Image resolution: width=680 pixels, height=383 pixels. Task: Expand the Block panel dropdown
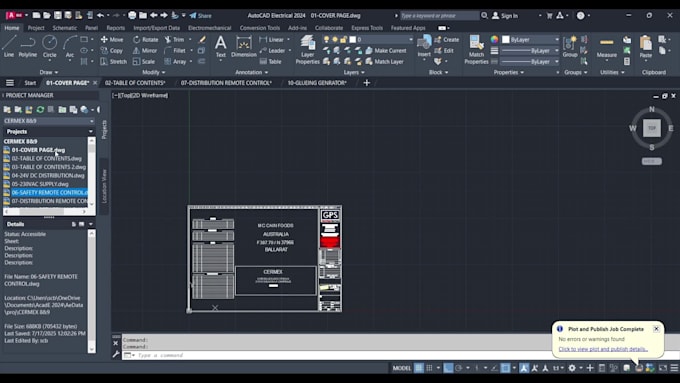pos(438,72)
